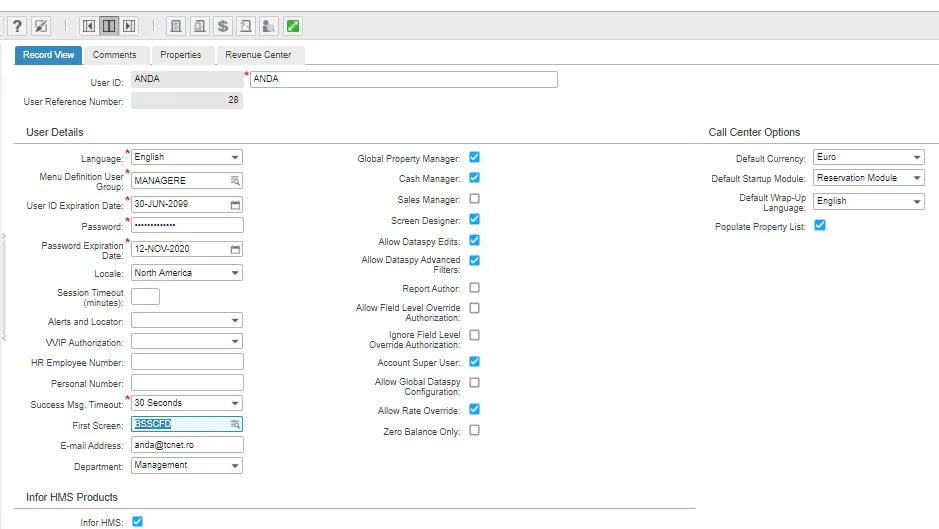Open the Properties tab
Image resolution: width=939 pixels, height=529 pixels.
tap(181, 55)
